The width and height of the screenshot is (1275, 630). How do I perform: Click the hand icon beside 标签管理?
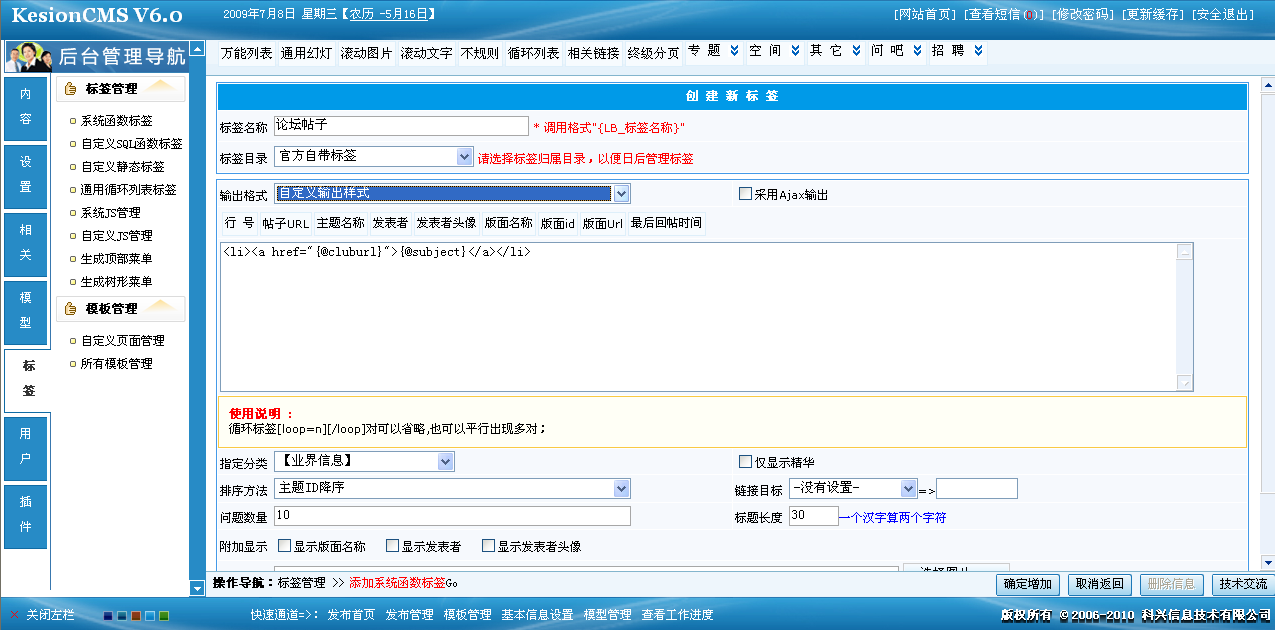coord(70,89)
